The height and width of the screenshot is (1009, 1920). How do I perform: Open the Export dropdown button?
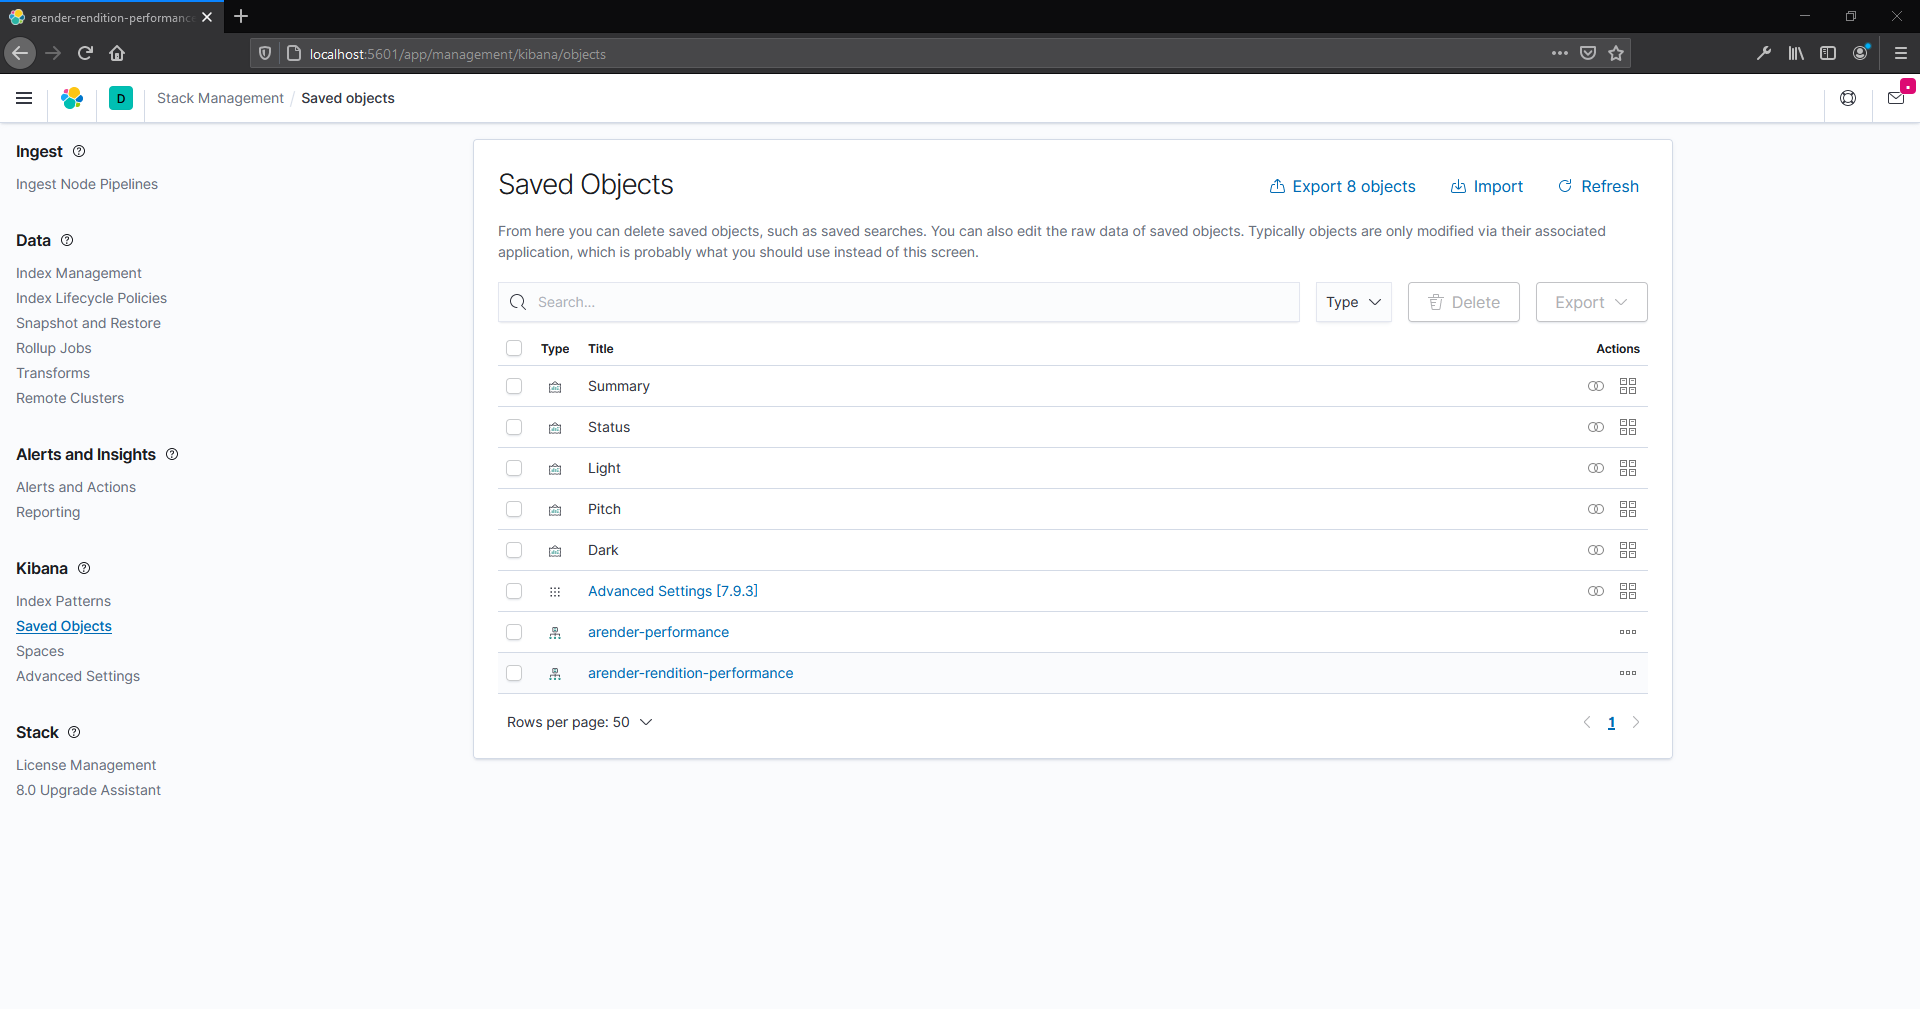tap(1590, 302)
